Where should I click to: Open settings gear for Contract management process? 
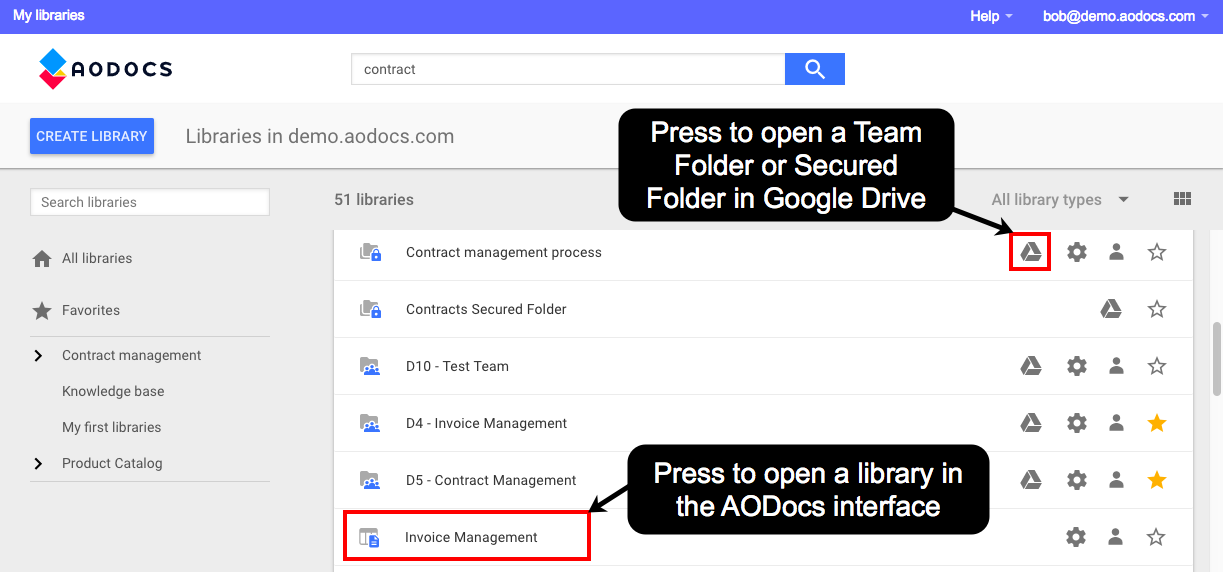click(x=1077, y=252)
